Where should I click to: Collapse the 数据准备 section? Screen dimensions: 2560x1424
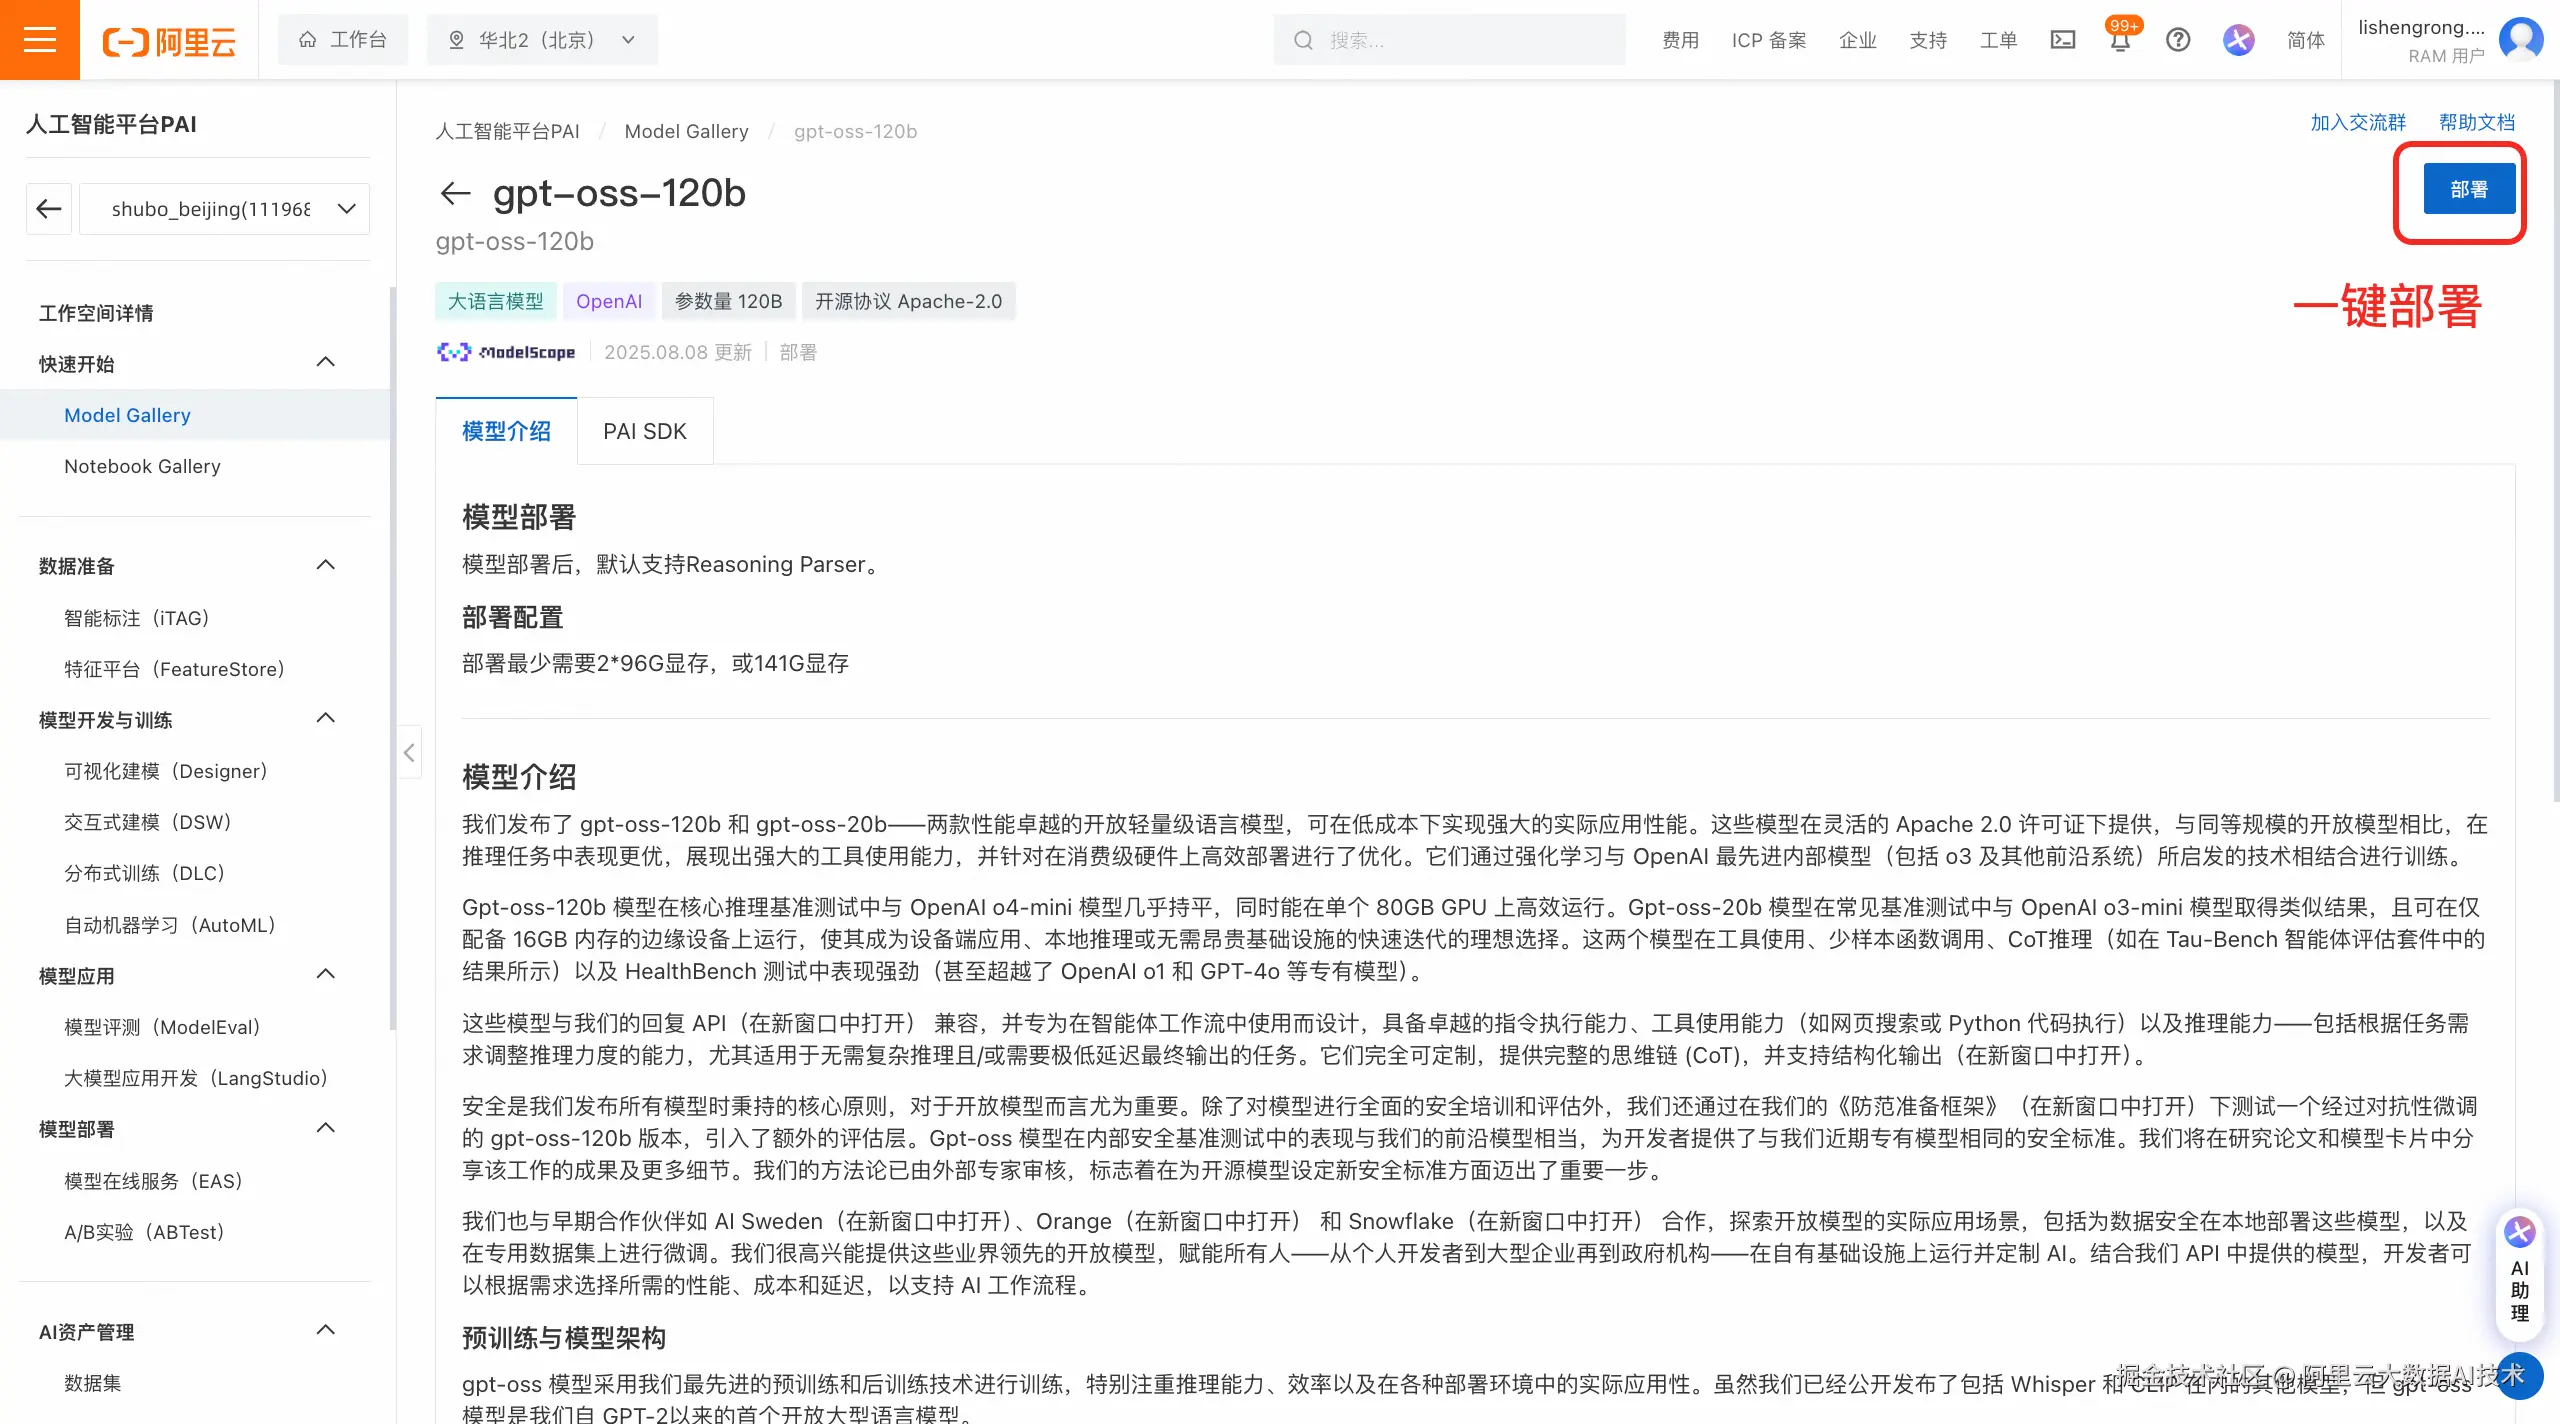coord(325,565)
